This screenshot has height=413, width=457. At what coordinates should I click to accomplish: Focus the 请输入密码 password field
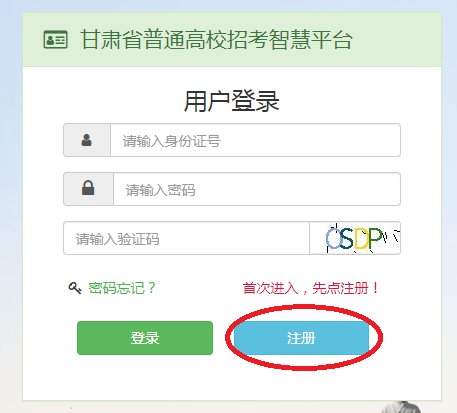tap(257, 189)
